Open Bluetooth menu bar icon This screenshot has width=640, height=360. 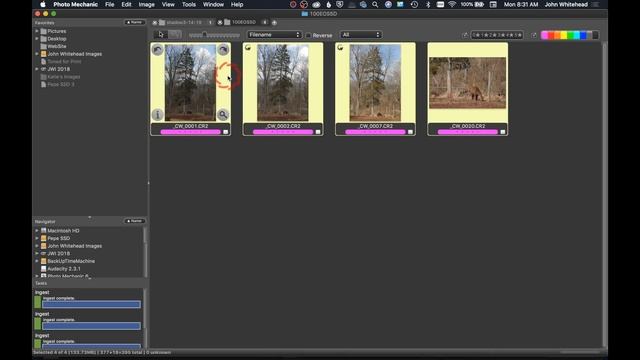(x=428, y=4)
